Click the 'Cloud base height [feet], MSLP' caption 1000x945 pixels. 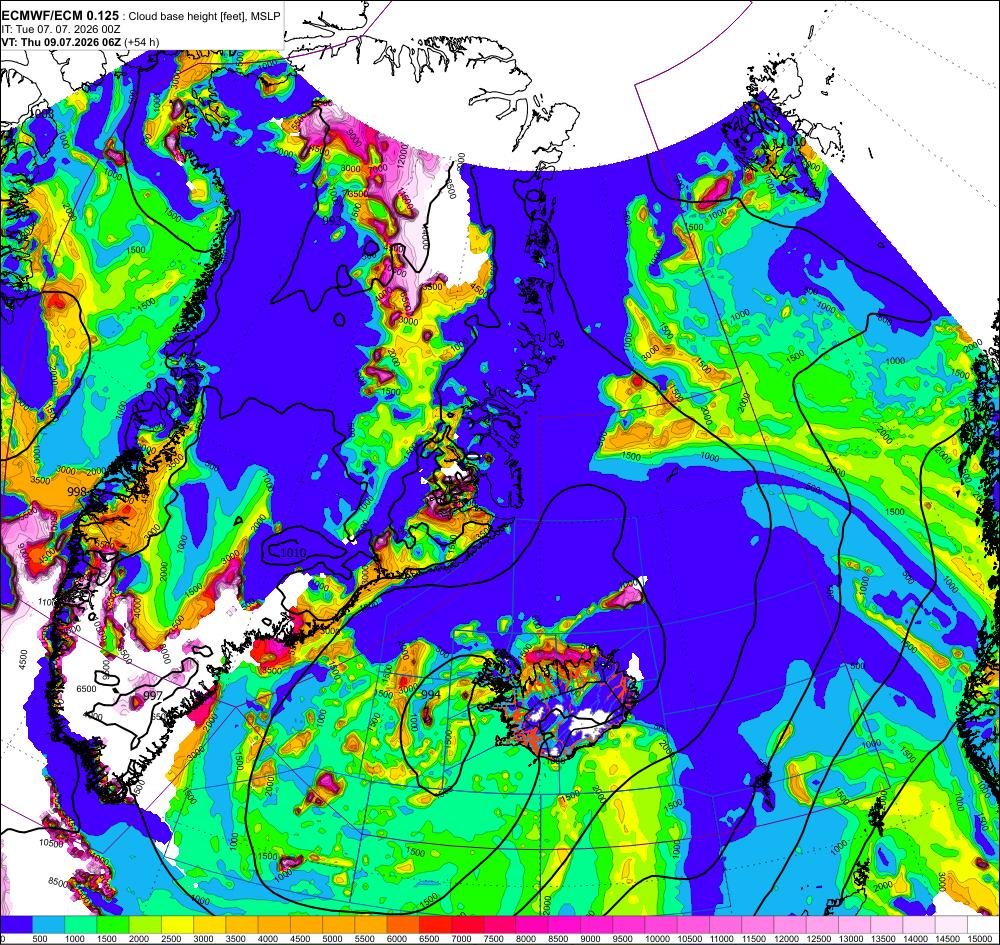click(204, 16)
